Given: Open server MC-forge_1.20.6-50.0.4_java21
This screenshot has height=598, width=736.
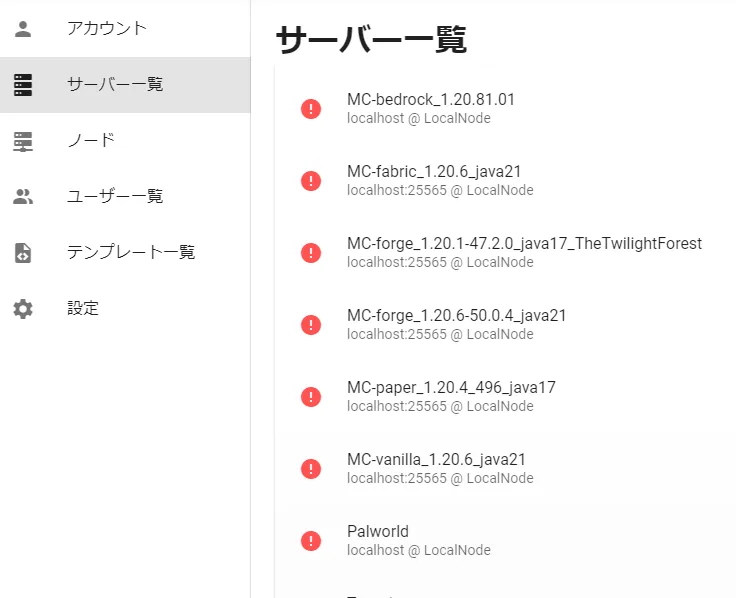Looking at the screenshot, I should coord(456,324).
